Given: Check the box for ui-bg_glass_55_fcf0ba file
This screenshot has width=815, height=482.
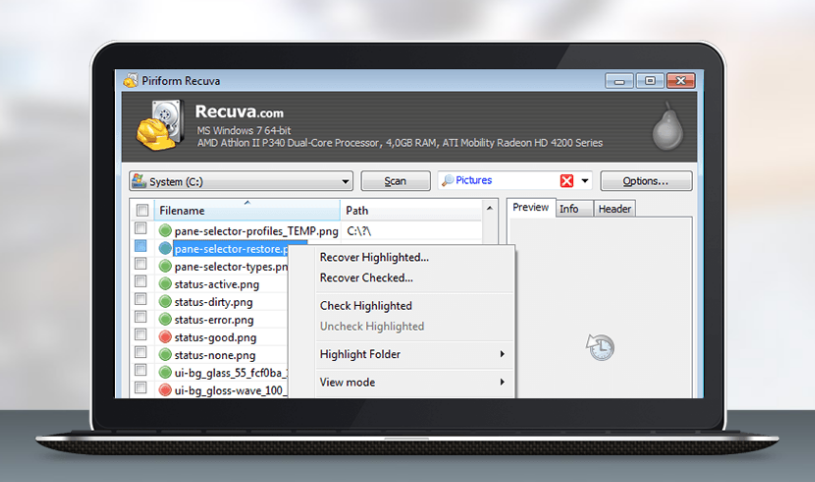Looking at the screenshot, I should click(140, 370).
